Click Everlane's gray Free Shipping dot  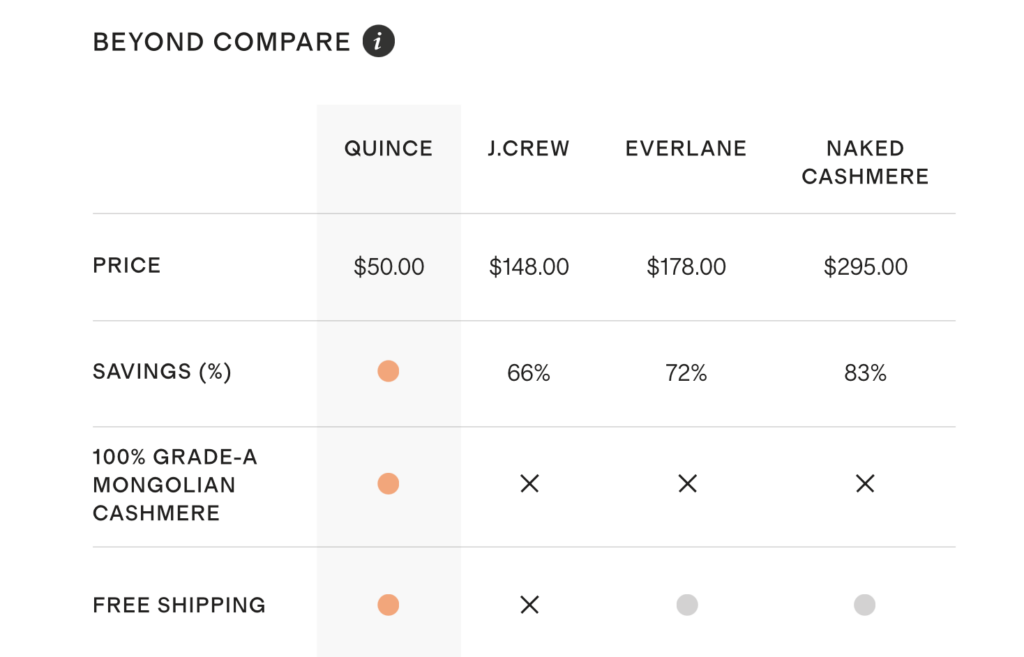pyautogui.click(x=687, y=605)
